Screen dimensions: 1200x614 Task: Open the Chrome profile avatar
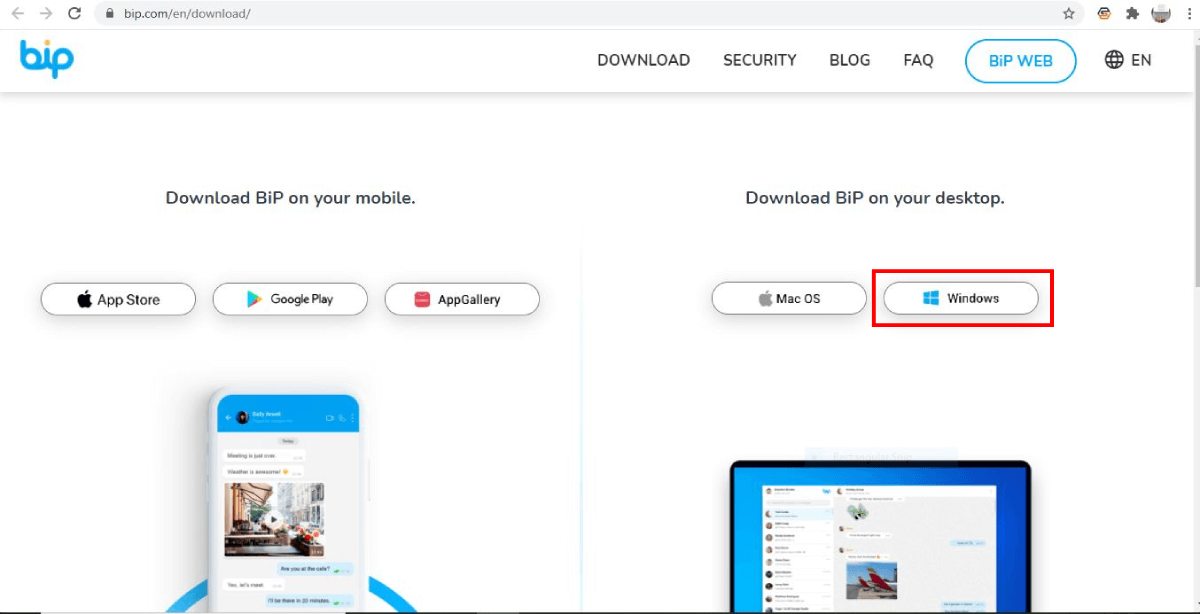[x=1160, y=14]
